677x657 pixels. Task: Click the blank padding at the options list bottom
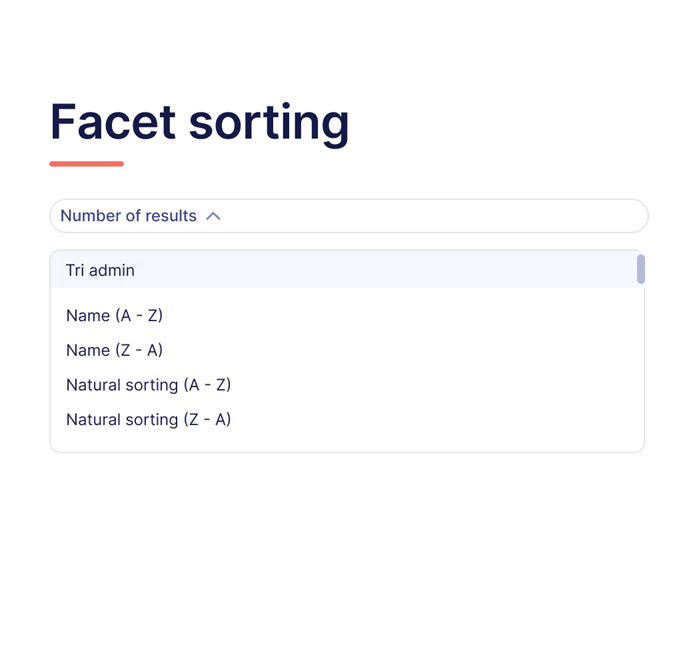pyautogui.click(x=340, y=443)
